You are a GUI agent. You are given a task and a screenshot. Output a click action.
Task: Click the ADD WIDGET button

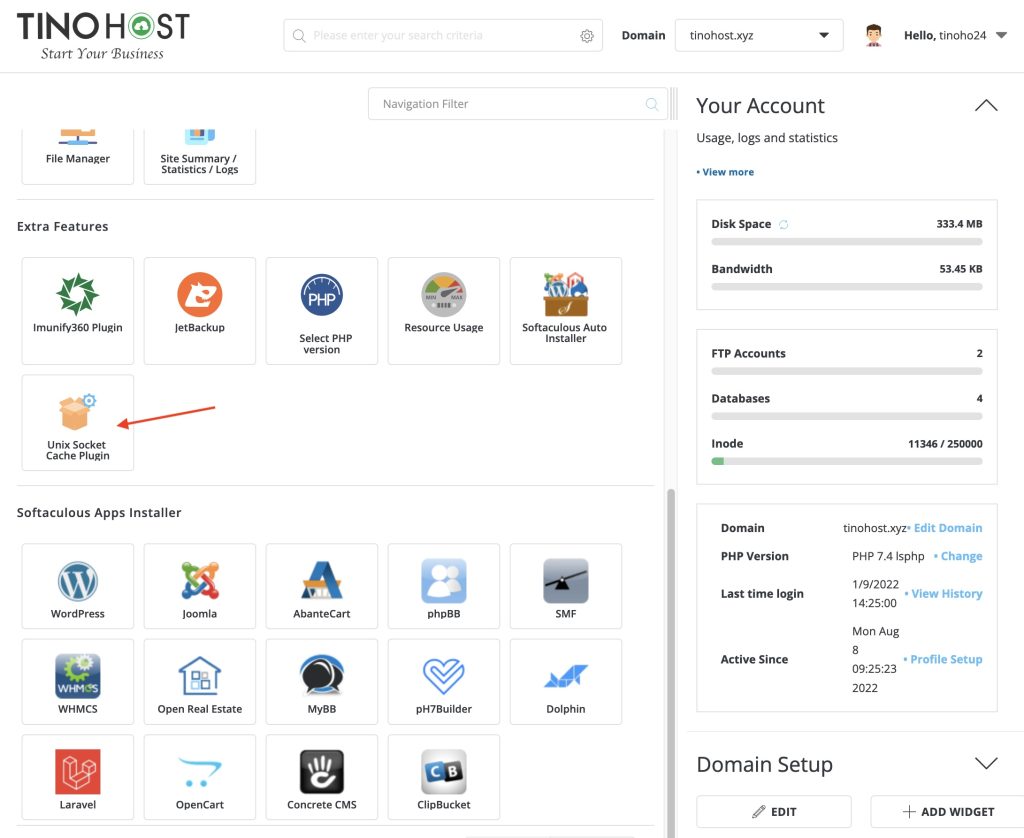948,811
